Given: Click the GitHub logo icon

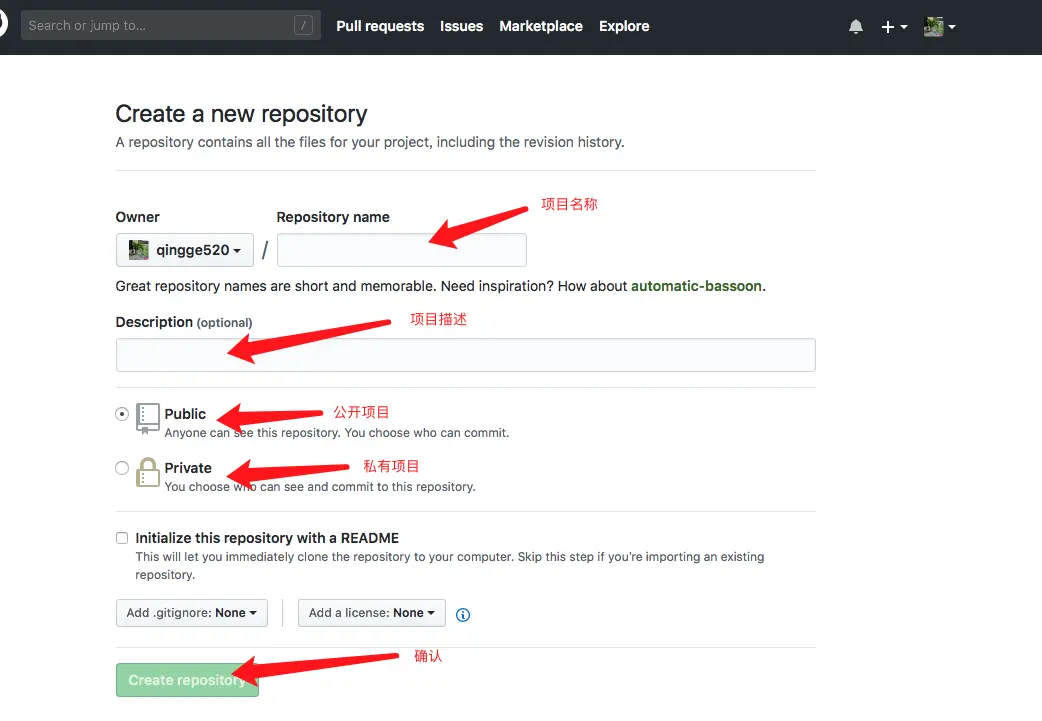Looking at the screenshot, I should coord(4,25).
